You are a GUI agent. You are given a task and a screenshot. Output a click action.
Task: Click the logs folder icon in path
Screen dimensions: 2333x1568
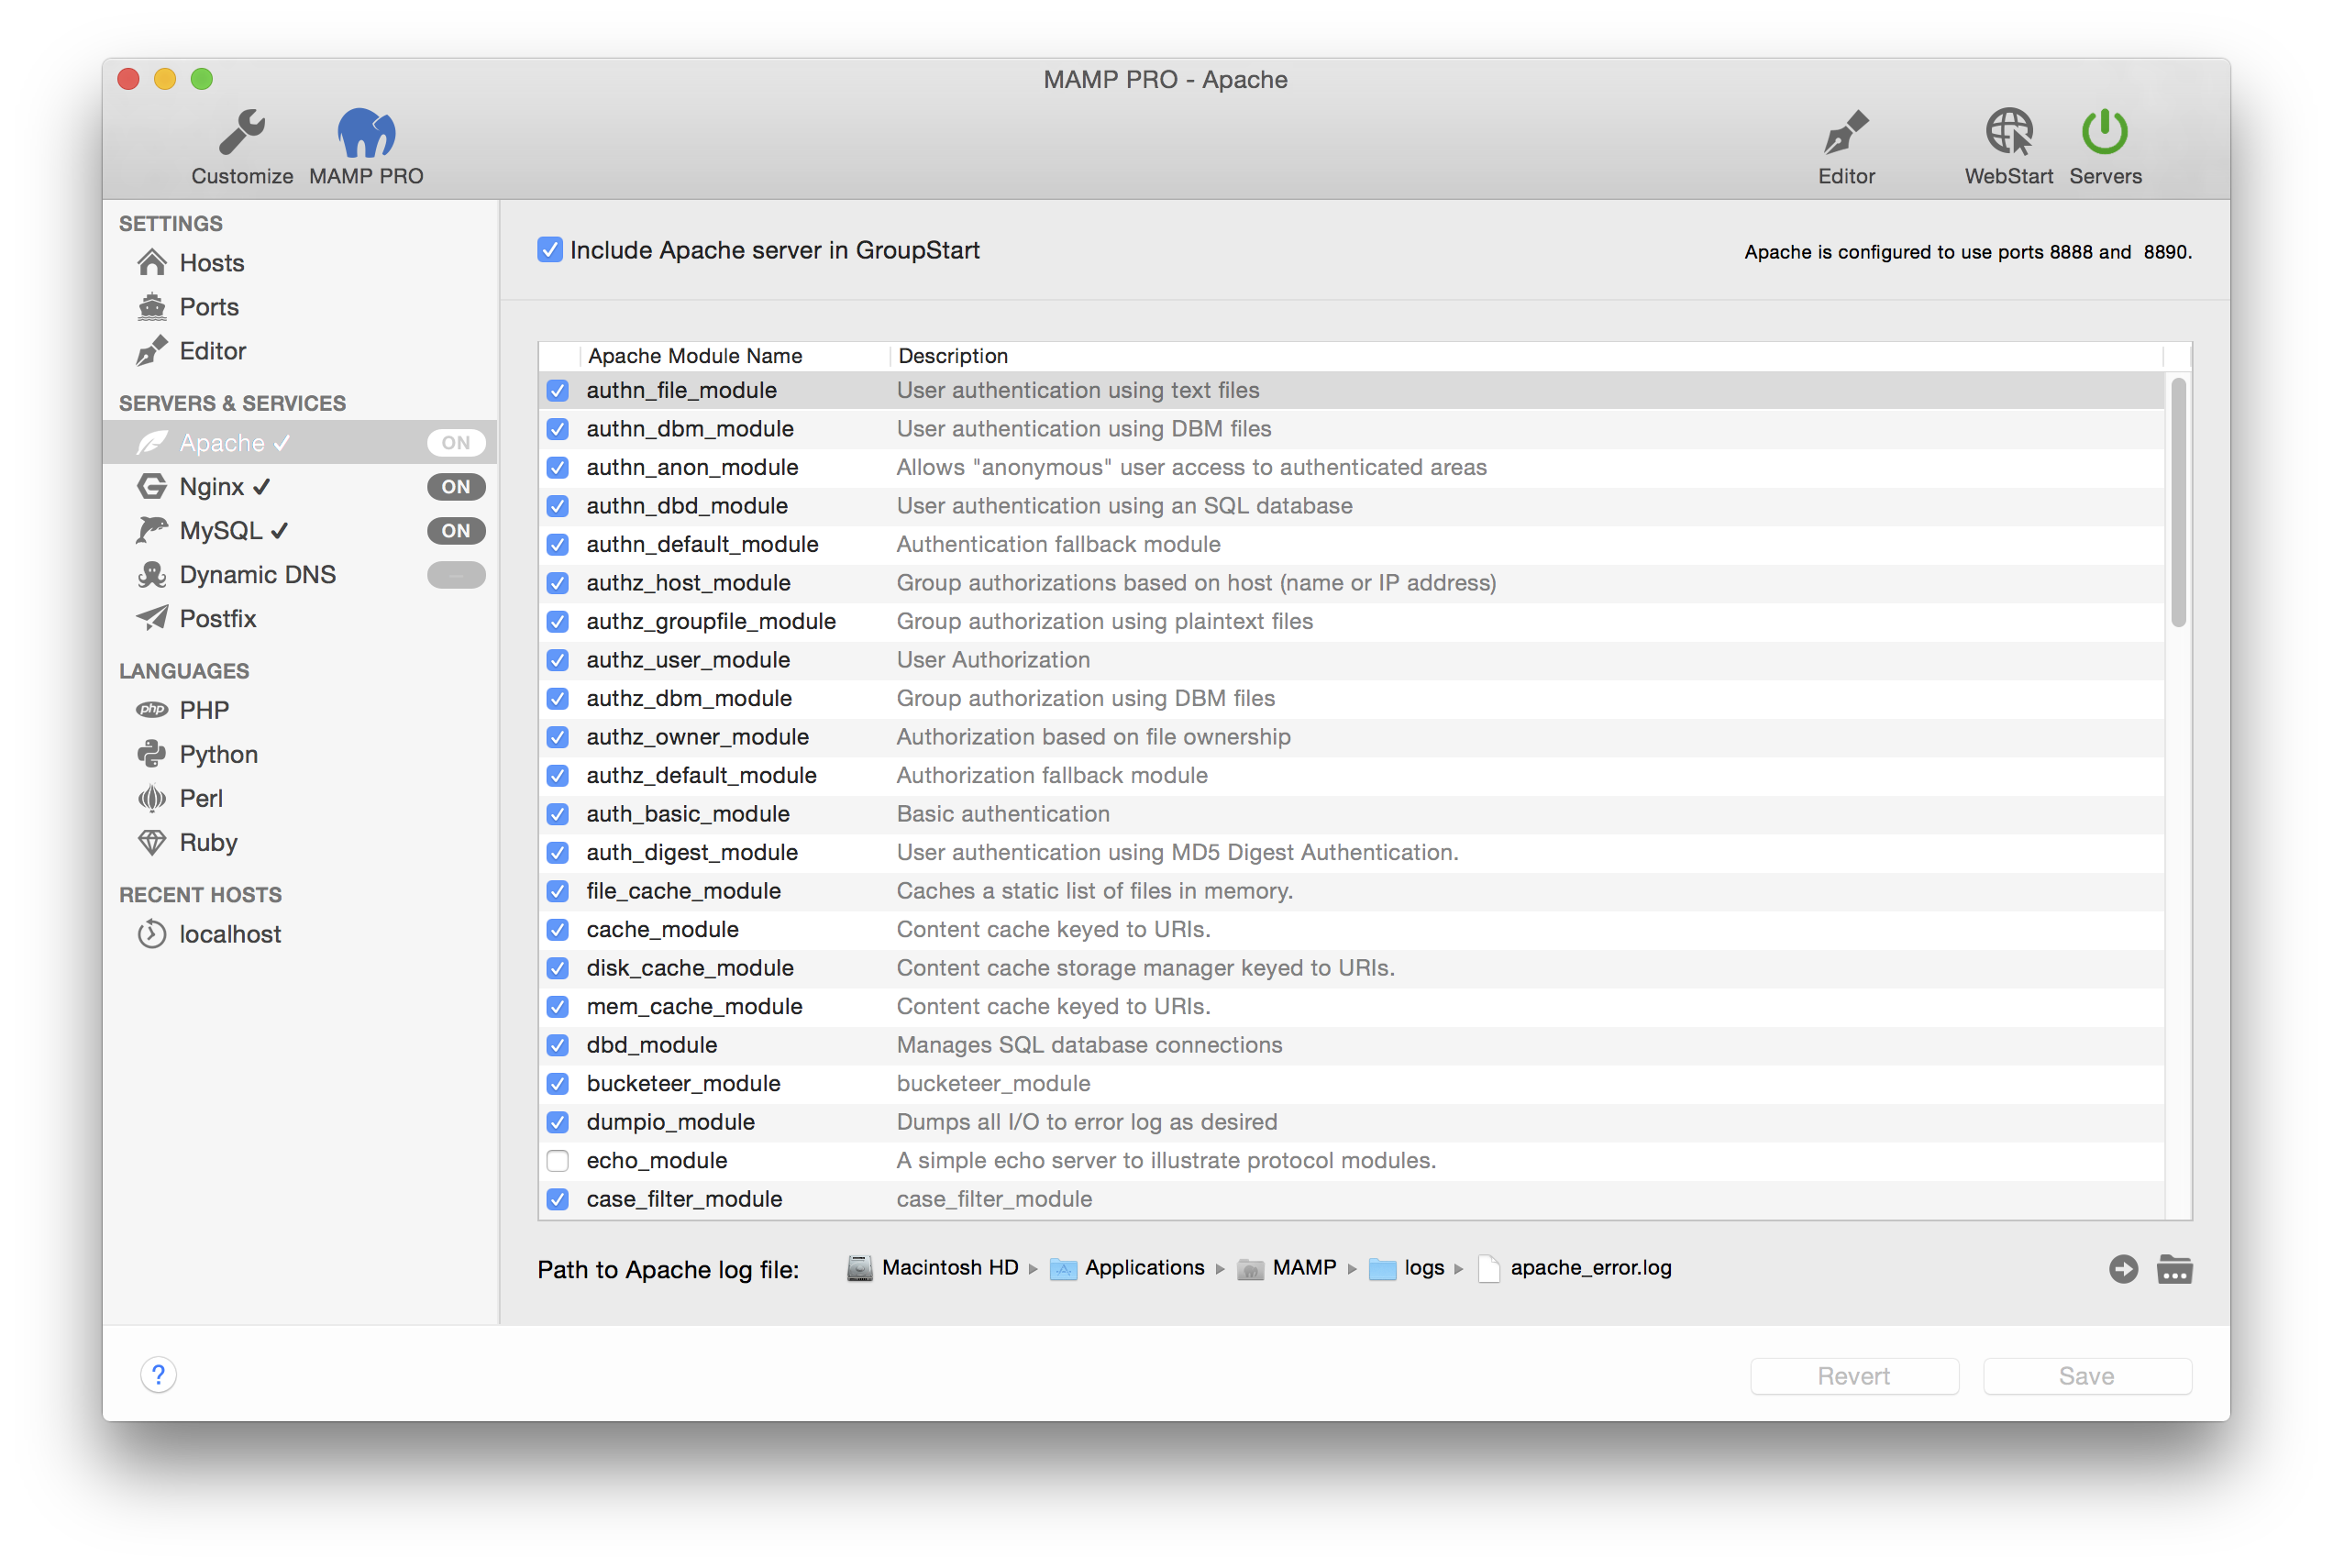click(1382, 1269)
